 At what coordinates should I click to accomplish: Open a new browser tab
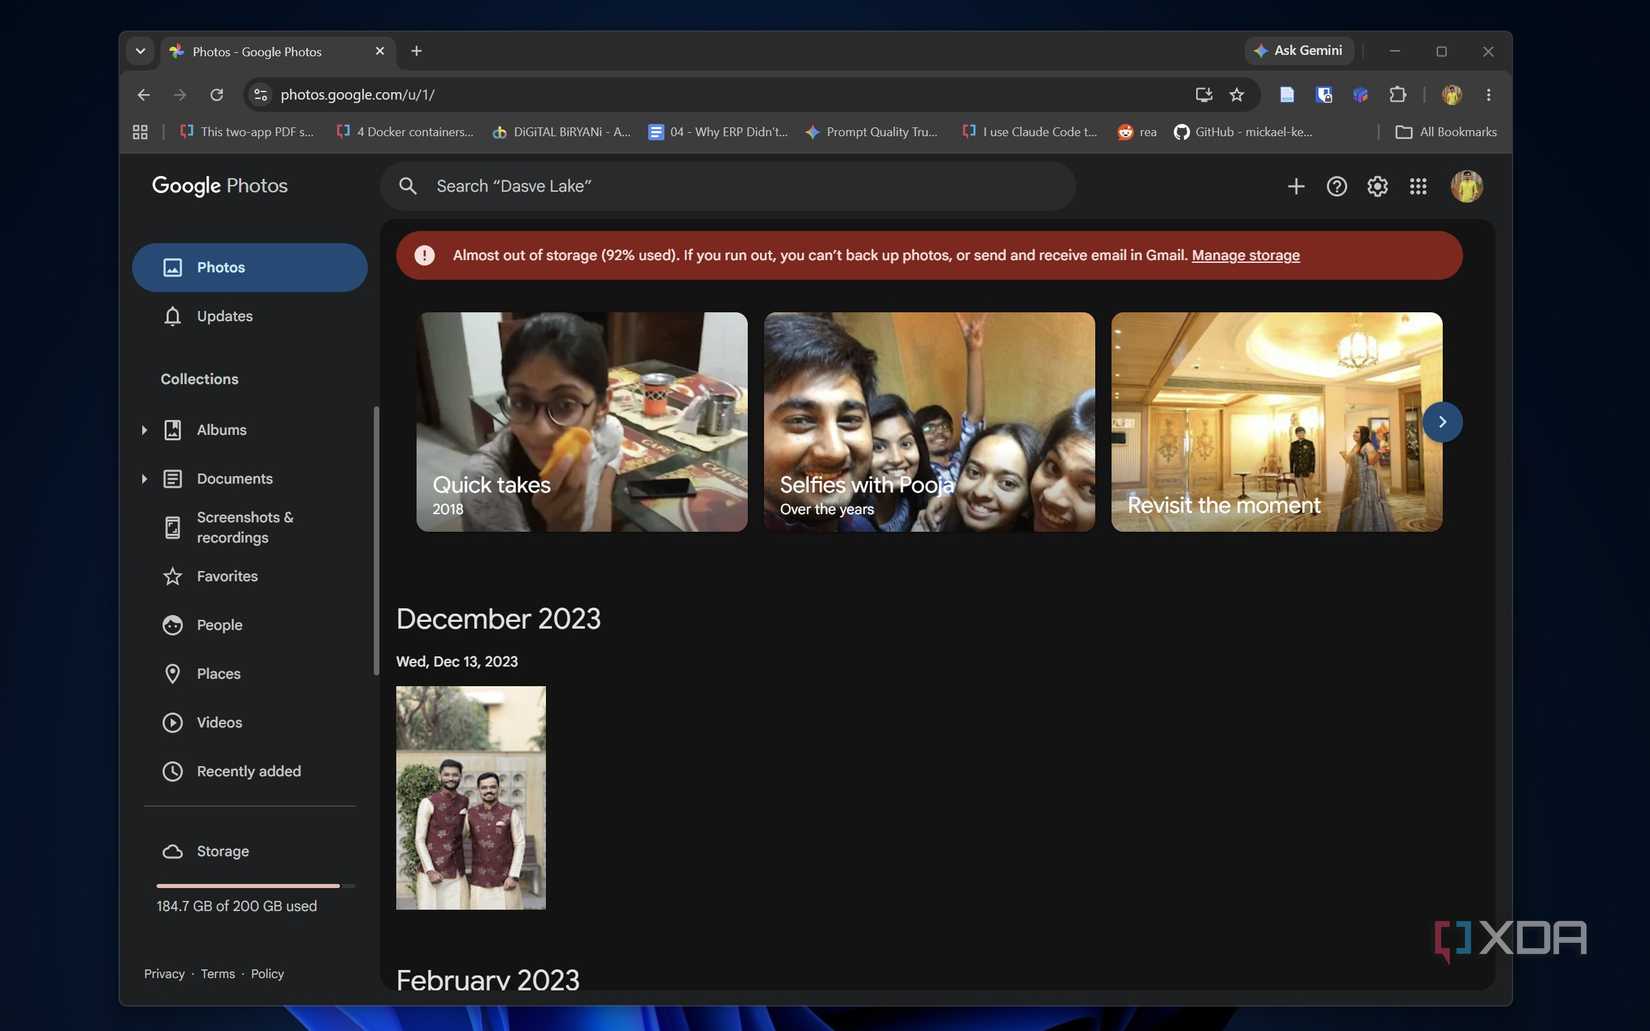pyautogui.click(x=417, y=51)
